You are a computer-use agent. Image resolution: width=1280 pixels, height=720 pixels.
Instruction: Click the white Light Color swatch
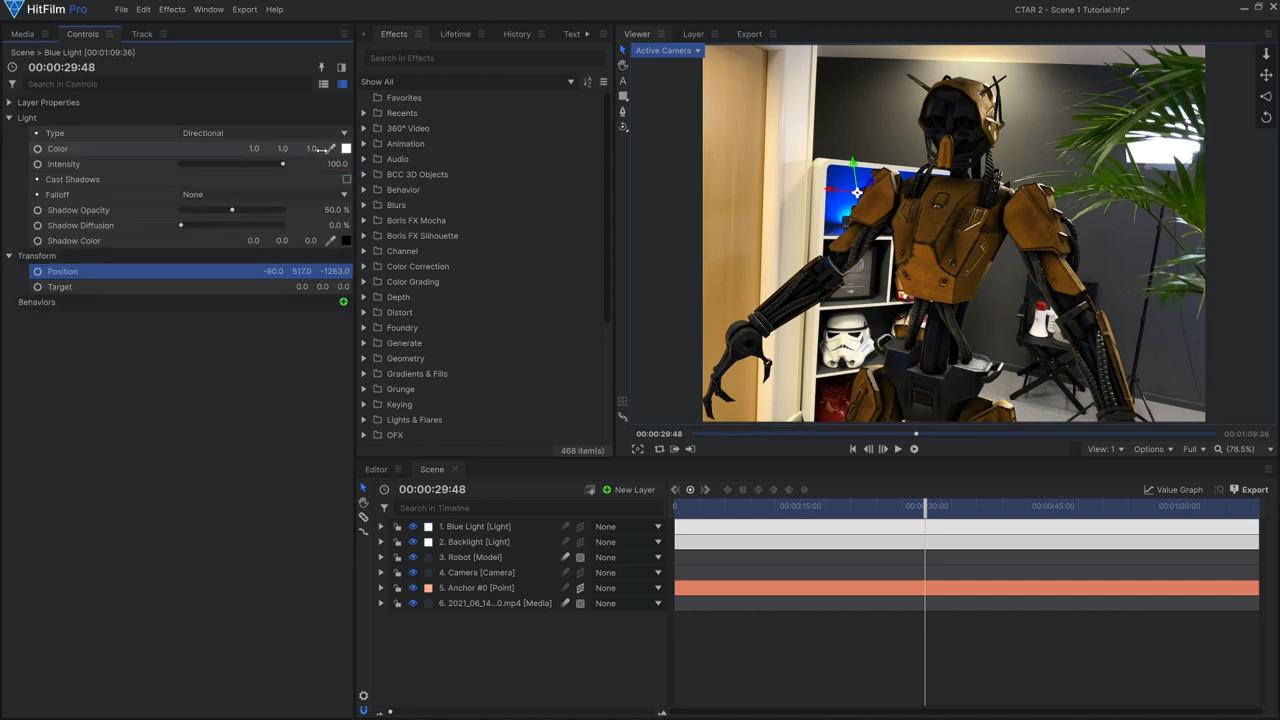tap(346, 149)
